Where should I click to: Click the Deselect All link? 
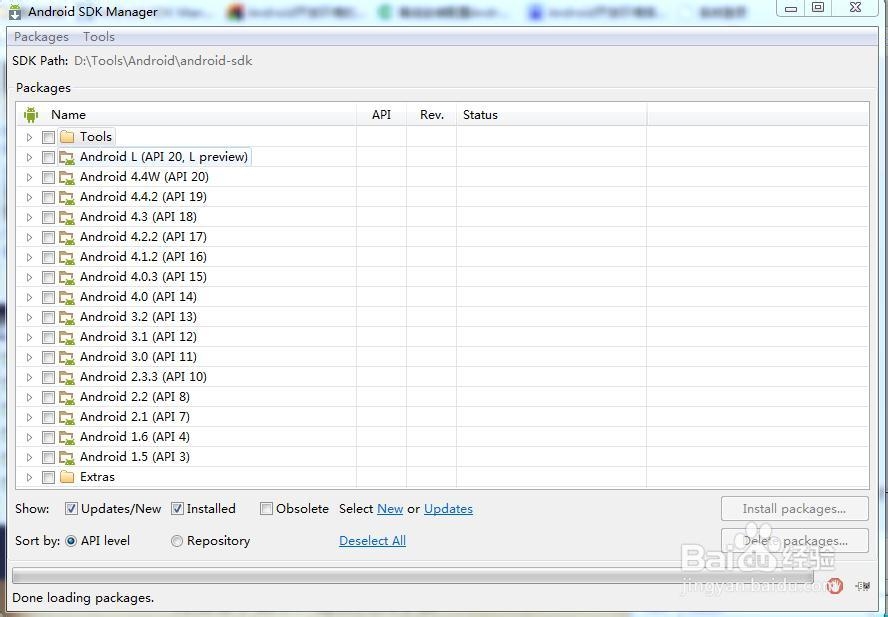click(x=373, y=541)
